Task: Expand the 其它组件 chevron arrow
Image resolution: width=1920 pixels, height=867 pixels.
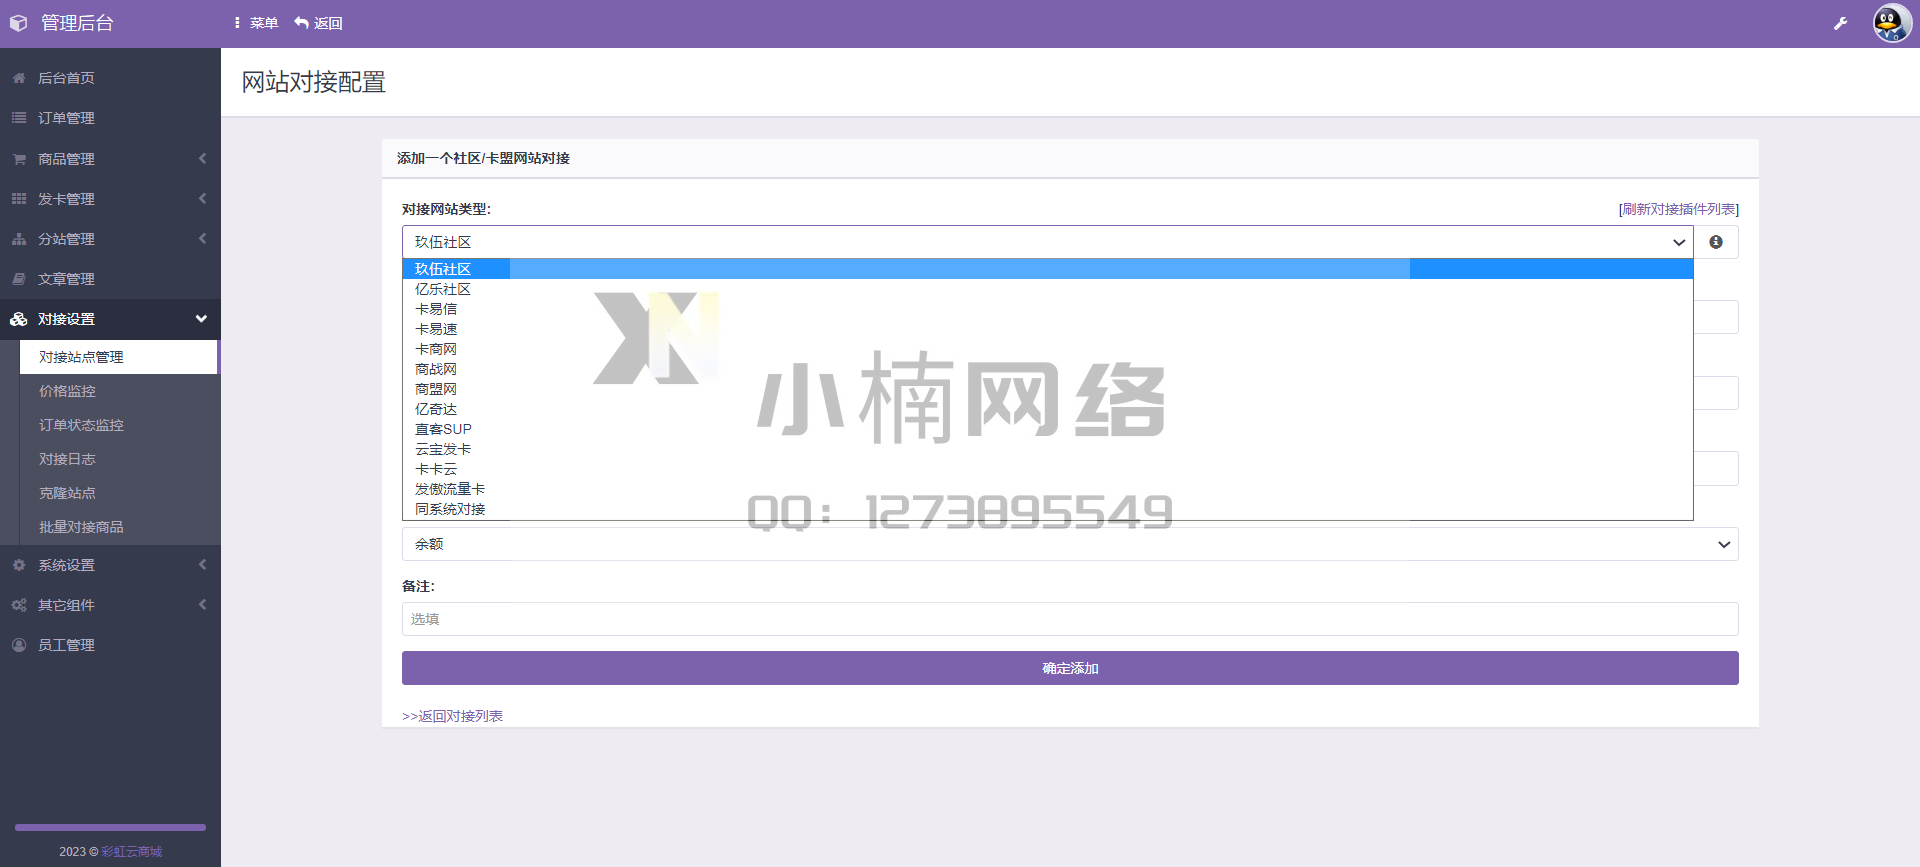Action: 202,605
